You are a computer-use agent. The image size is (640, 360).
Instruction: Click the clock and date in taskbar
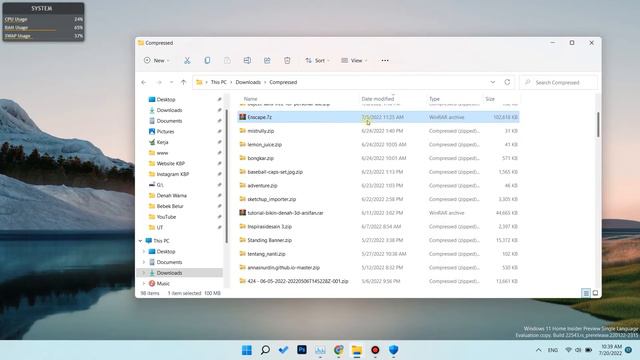point(611,350)
